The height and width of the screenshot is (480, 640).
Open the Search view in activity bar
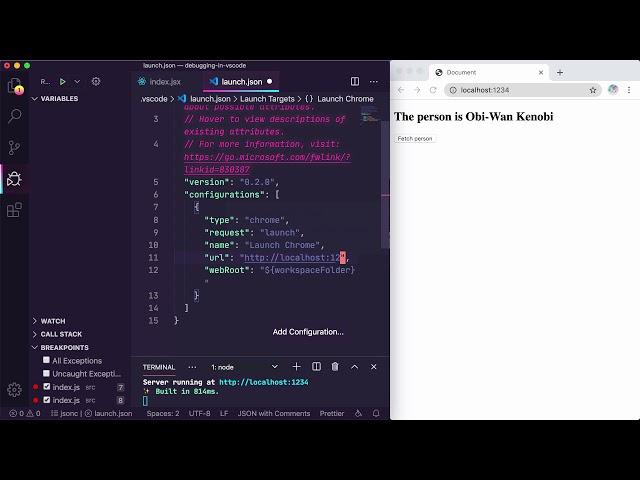click(x=15, y=116)
